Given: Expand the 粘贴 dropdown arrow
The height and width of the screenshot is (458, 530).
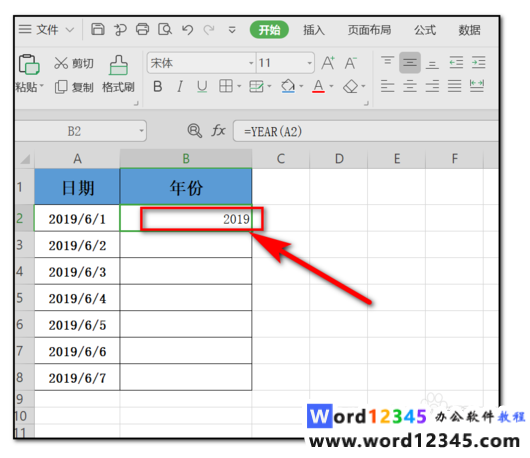Looking at the screenshot, I should click(42, 86).
